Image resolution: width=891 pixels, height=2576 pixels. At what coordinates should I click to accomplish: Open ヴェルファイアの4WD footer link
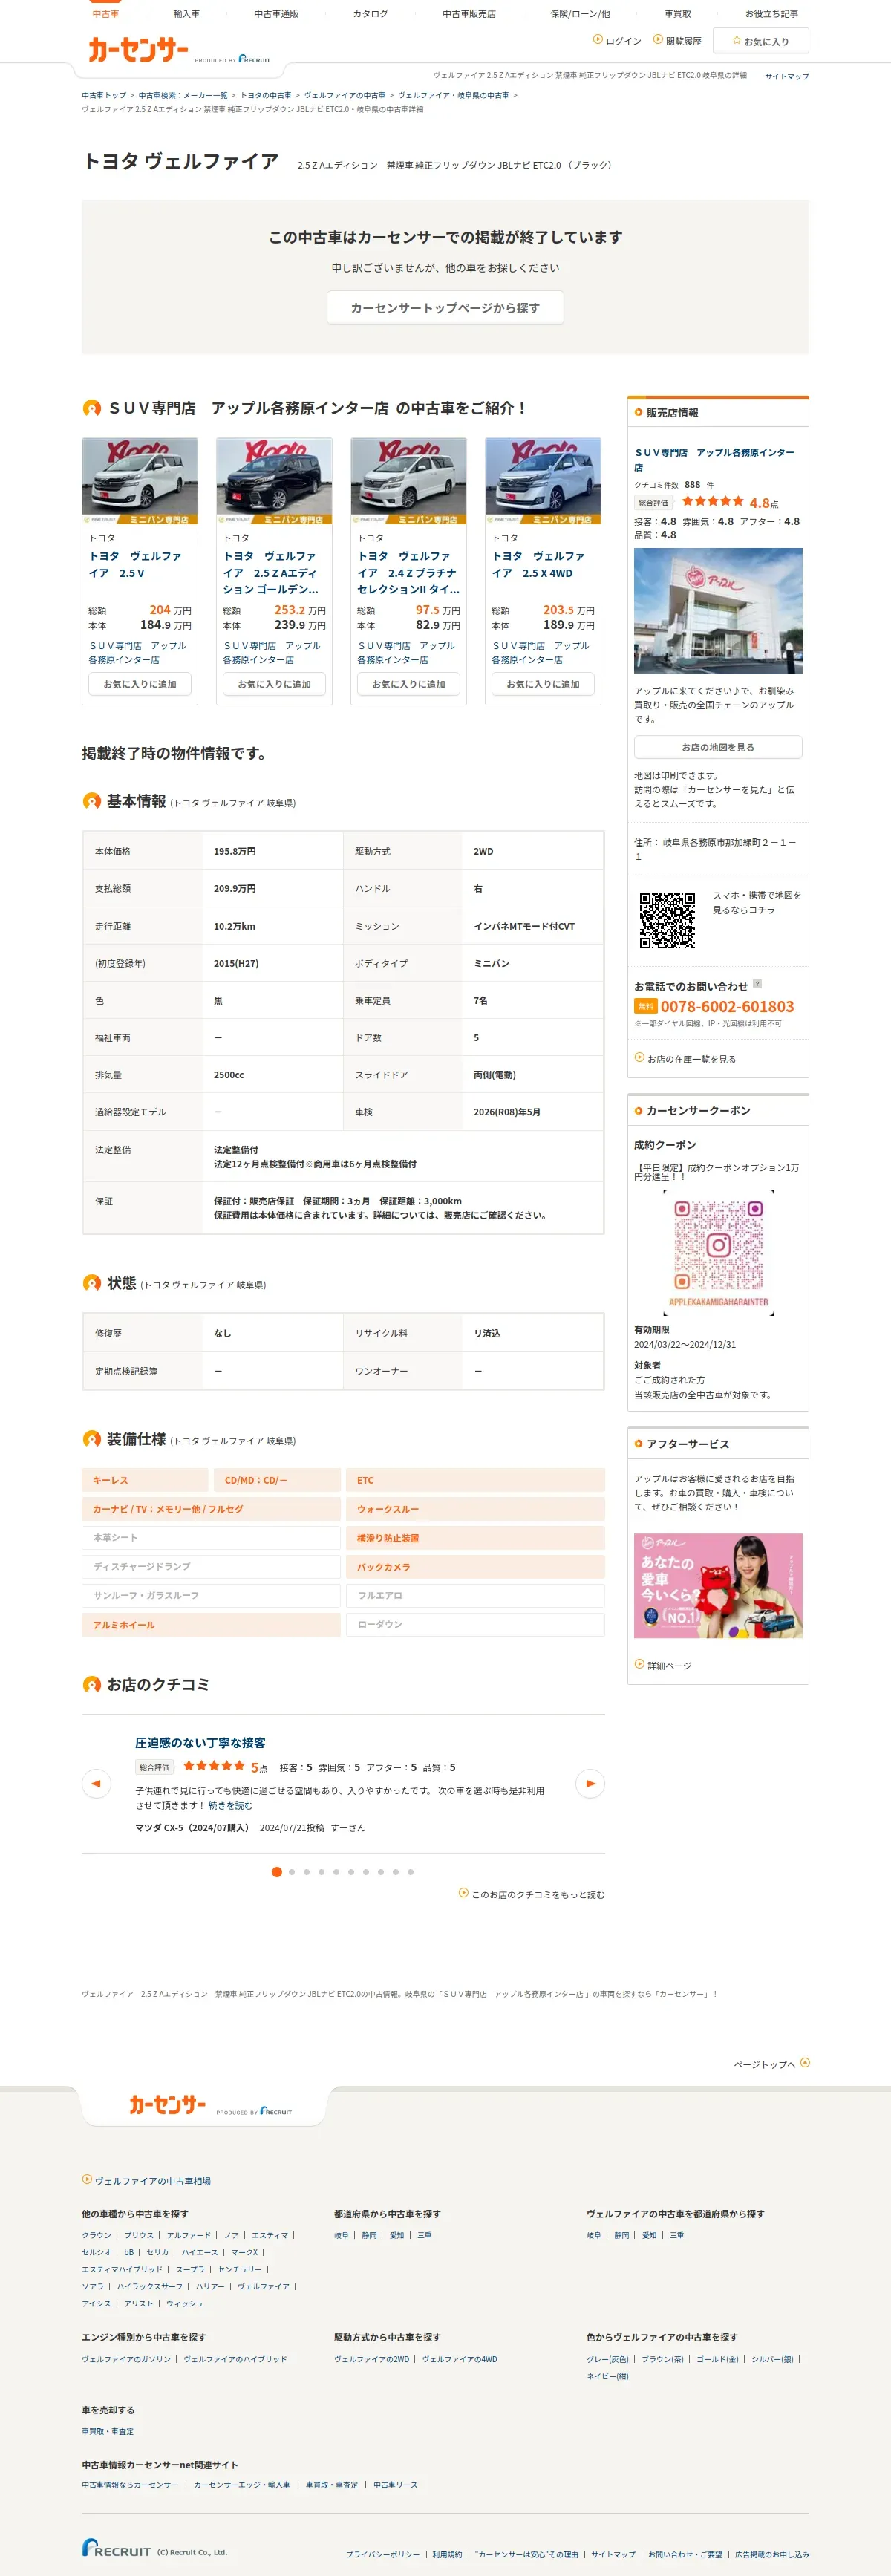459,2359
